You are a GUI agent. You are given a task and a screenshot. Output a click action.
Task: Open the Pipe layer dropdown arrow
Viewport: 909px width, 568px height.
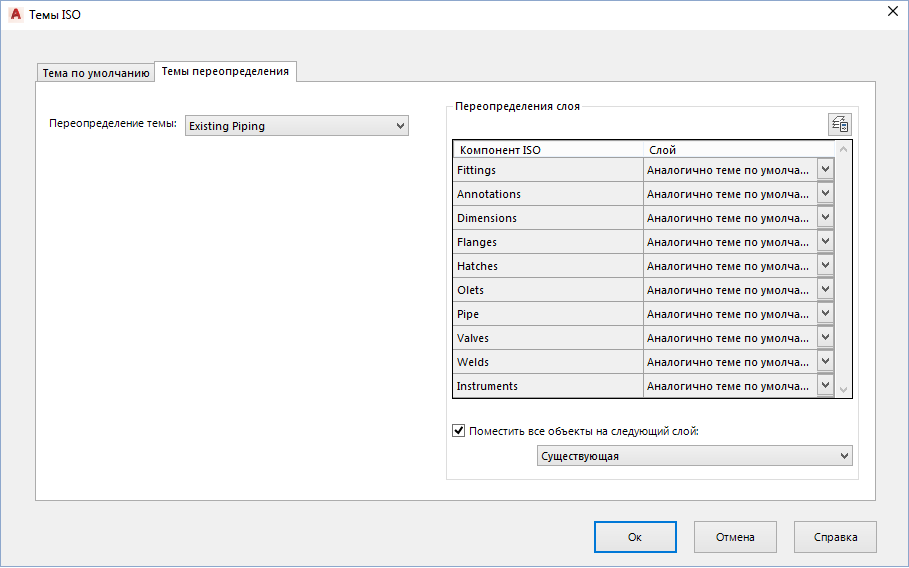coord(825,314)
